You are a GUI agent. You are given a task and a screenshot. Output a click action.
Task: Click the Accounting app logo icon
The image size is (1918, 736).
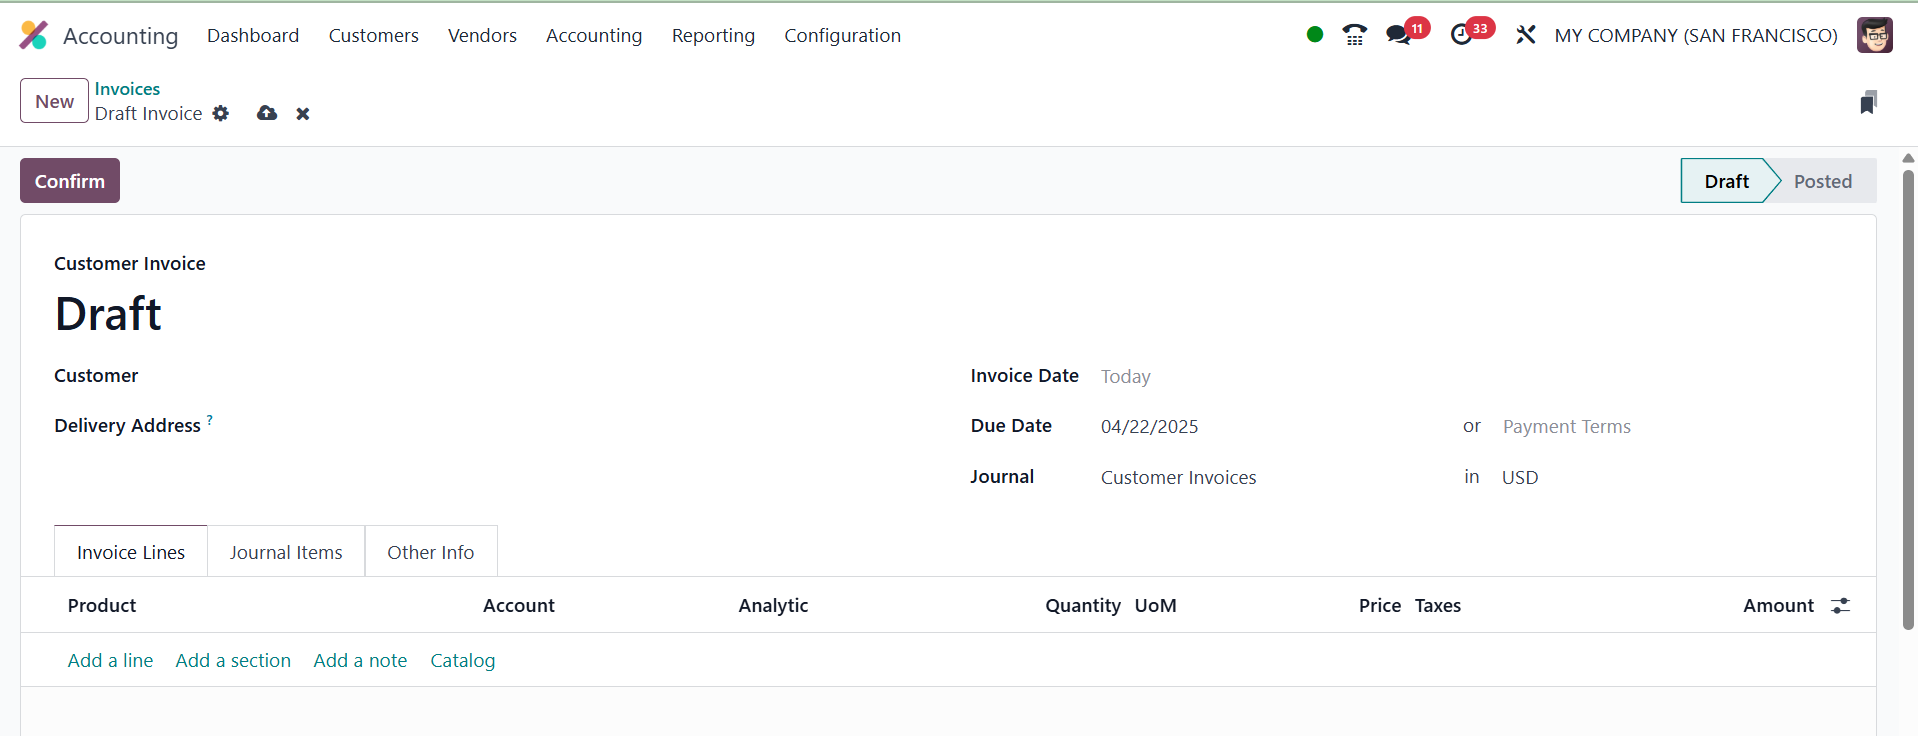(x=34, y=36)
